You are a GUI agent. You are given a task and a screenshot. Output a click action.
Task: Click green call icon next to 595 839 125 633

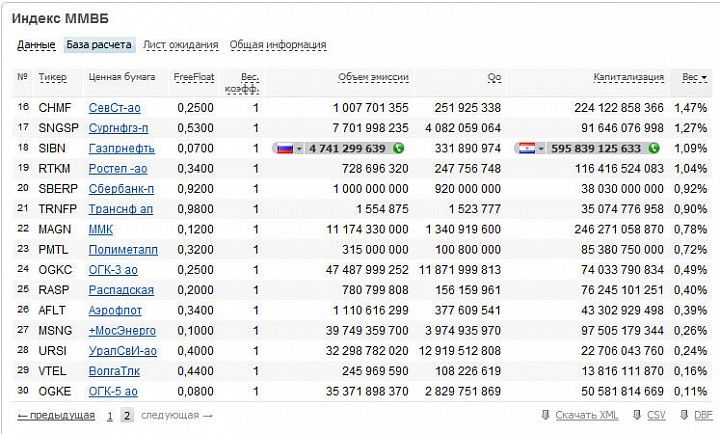click(x=654, y=148)
